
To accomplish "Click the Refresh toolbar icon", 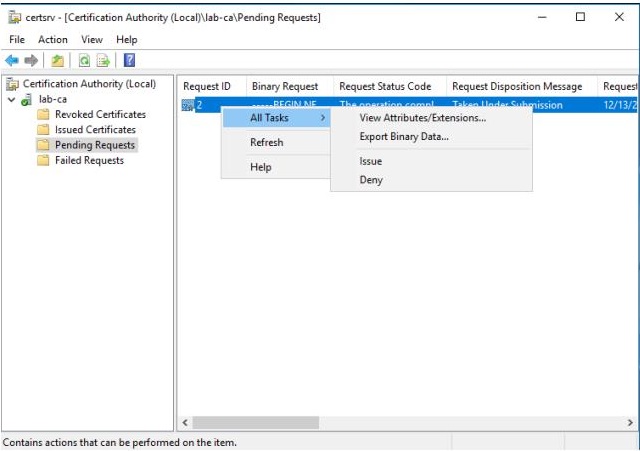I will point(85,60).
